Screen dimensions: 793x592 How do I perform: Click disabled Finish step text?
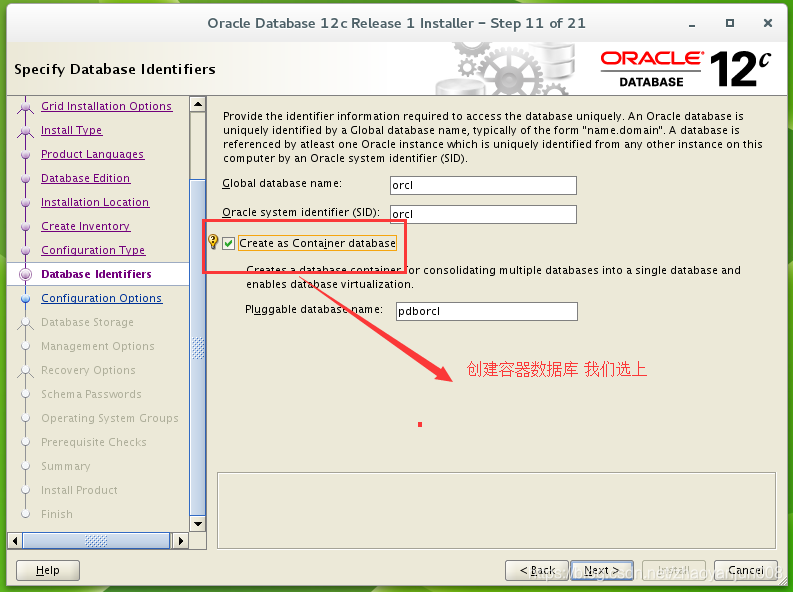click(x=57, y=514)
